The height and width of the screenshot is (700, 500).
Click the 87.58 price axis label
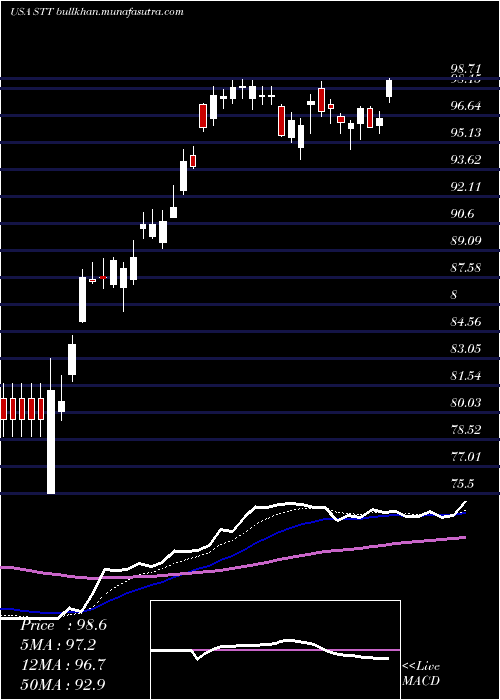click(466, 268)
